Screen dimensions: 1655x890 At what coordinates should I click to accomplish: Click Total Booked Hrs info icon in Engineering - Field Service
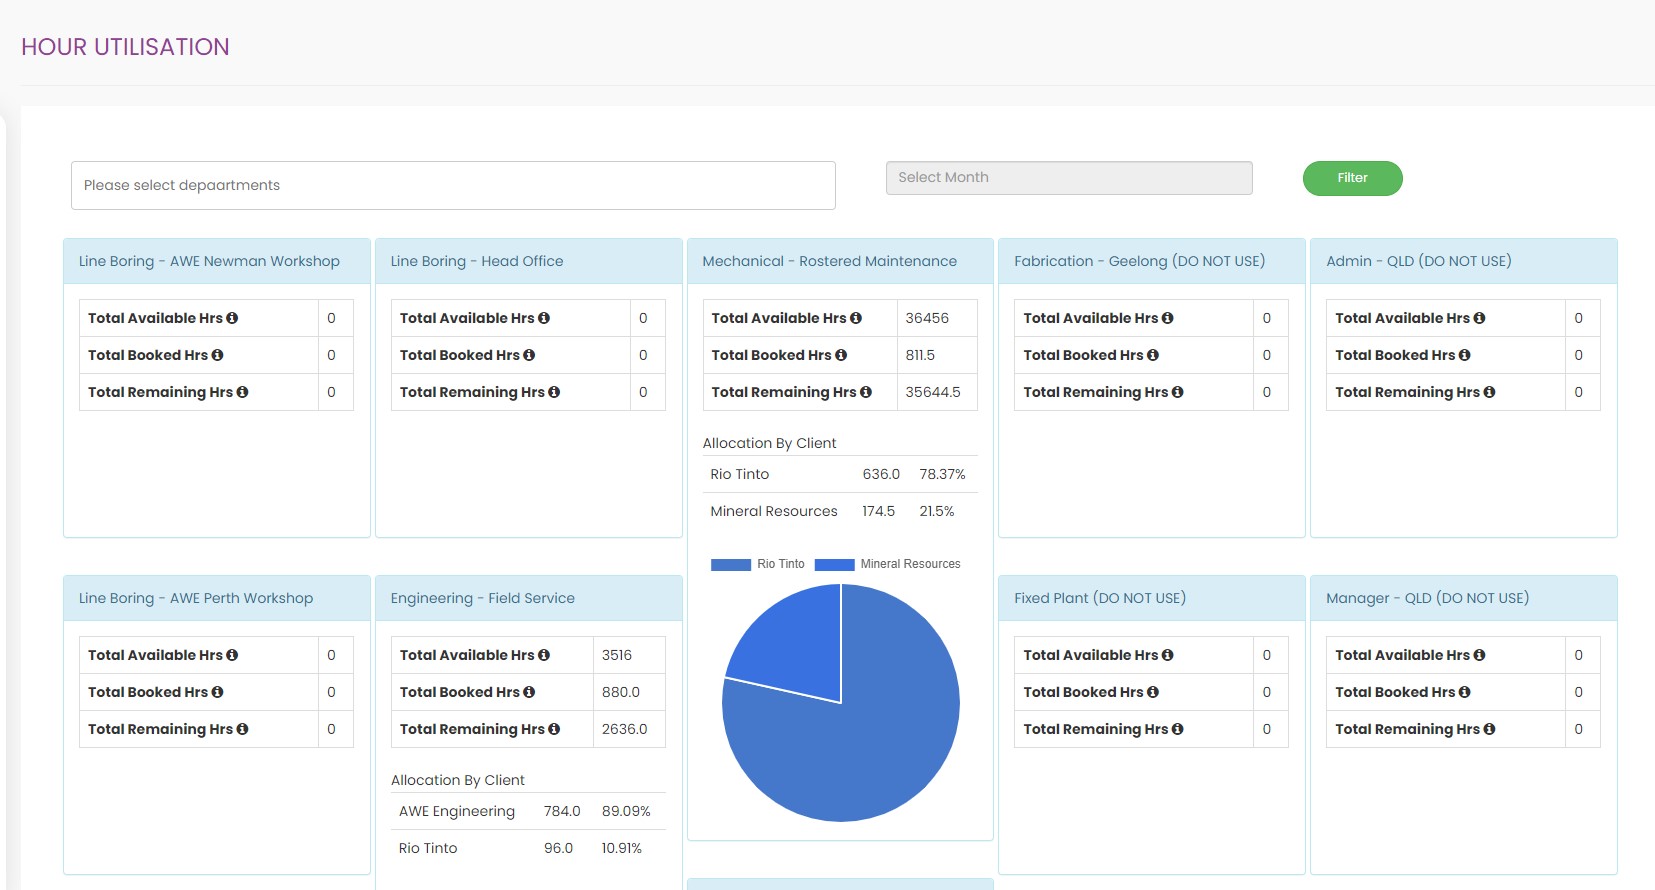point(529,692)
